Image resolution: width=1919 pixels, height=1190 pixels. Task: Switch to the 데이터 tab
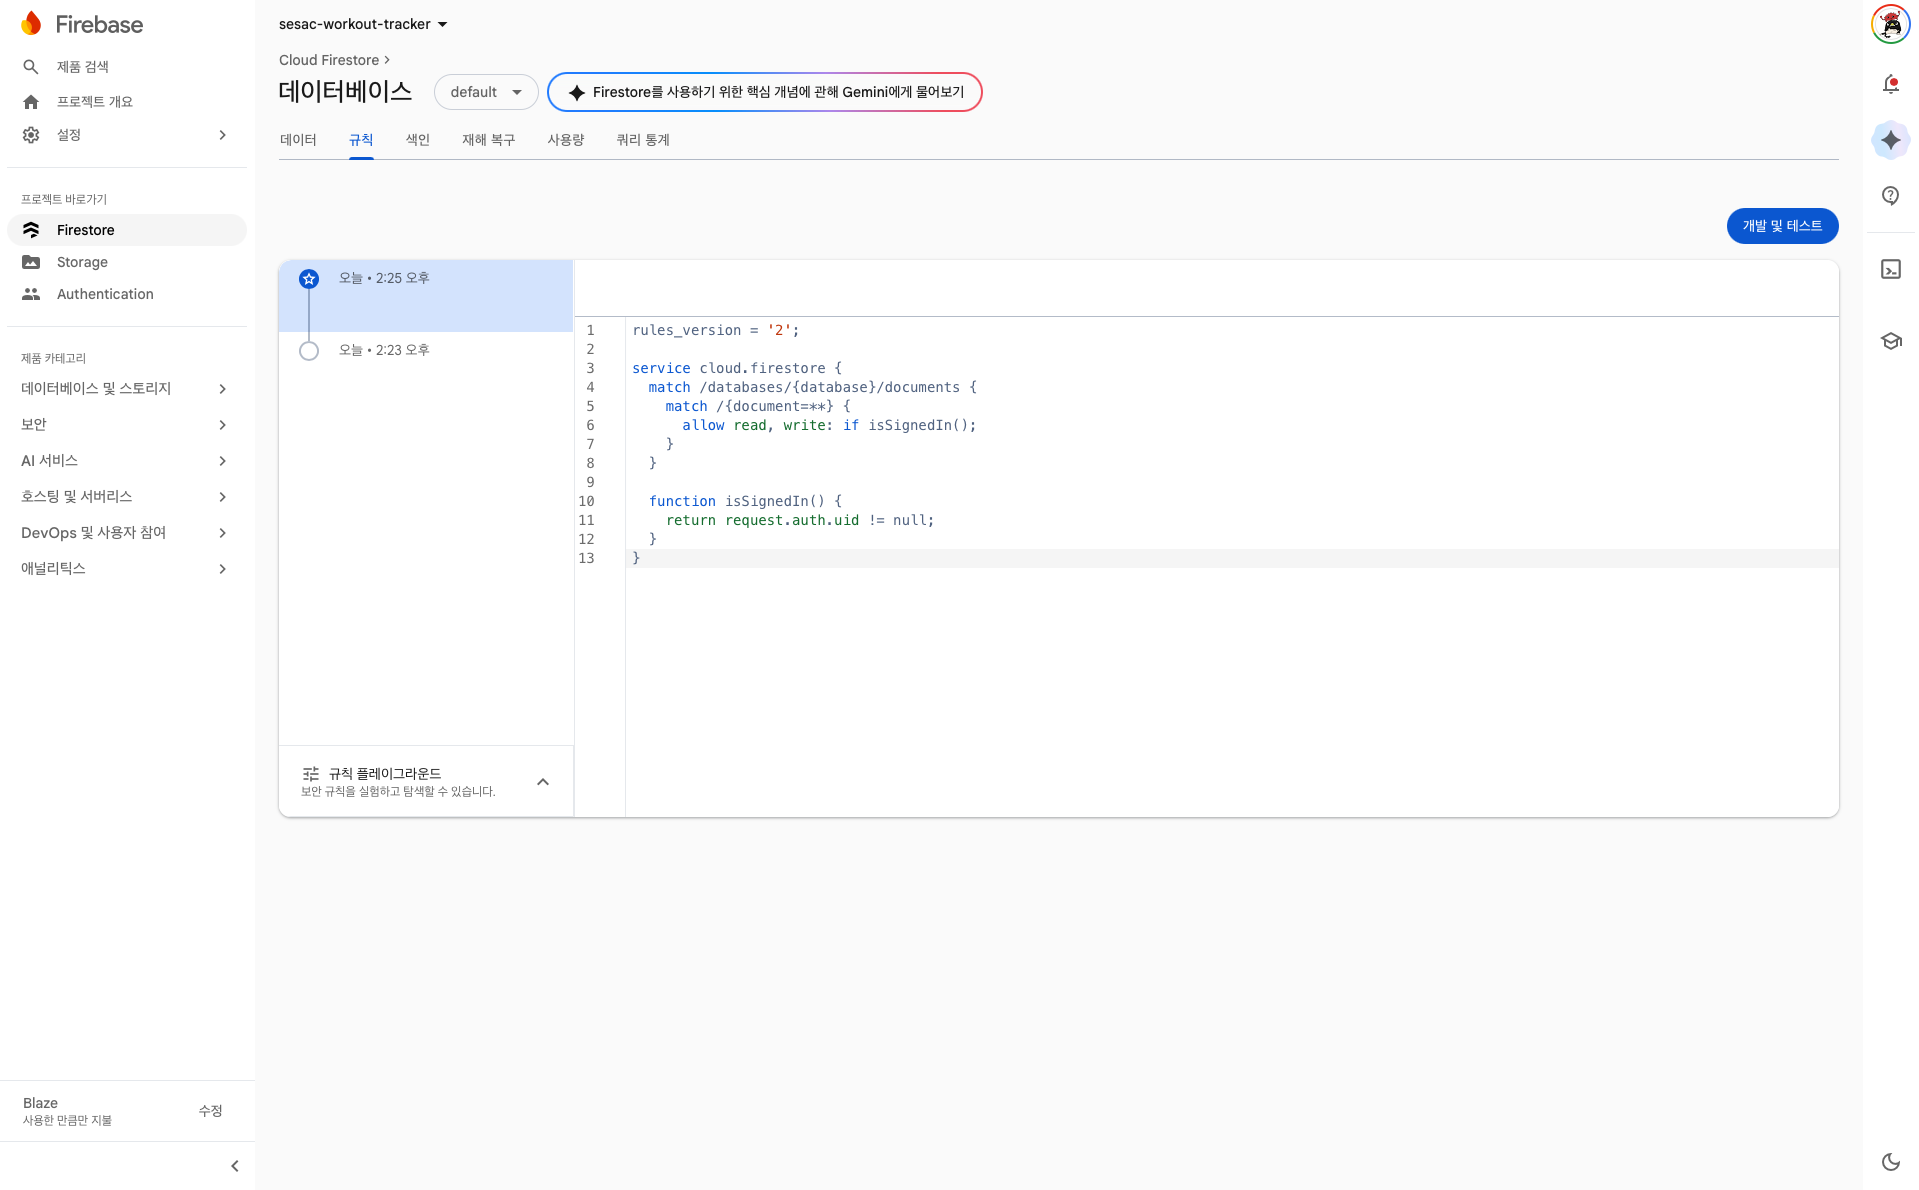click(298, 140)
